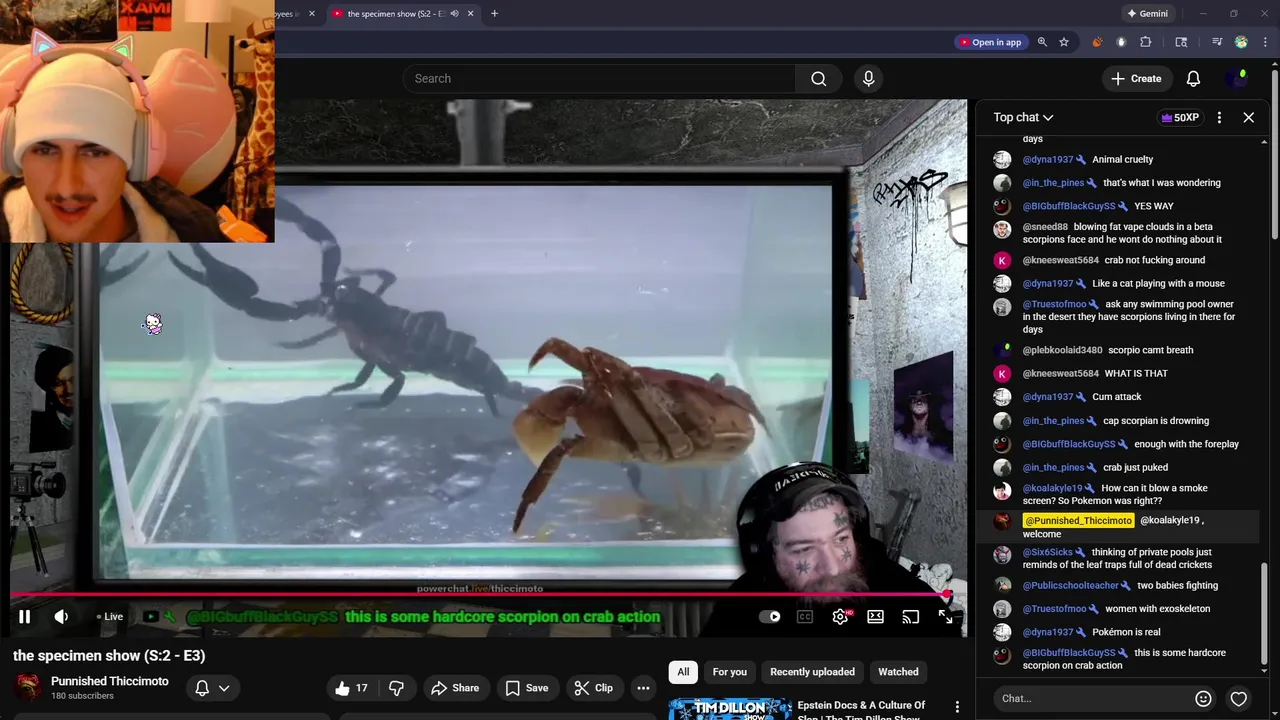
Task: Switch to theater mode view
Action: point(875,617)
